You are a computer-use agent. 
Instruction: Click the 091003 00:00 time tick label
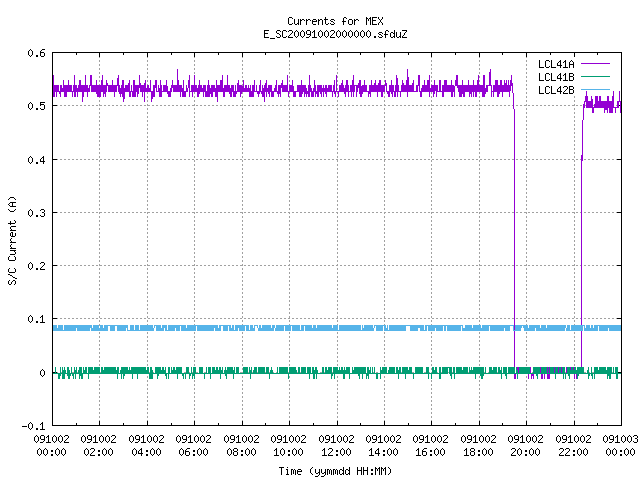coord(620,445)
